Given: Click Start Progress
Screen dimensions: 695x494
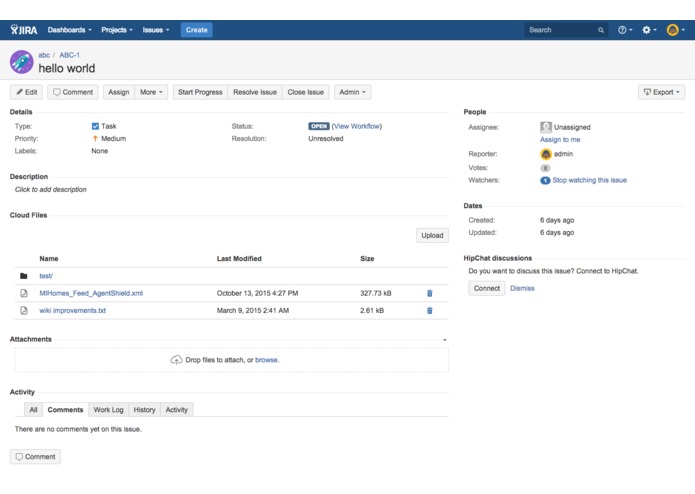Looking at the screenshot, I should (x=200, y=92).
